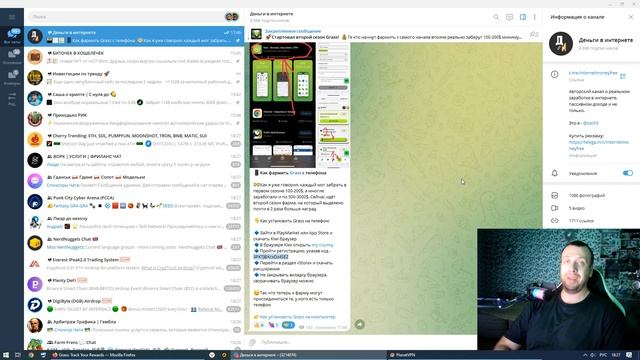The image size is (640, 360).
Task: Open the DigiByte (DGB) Airdrop chat
Action: [134, 305]
